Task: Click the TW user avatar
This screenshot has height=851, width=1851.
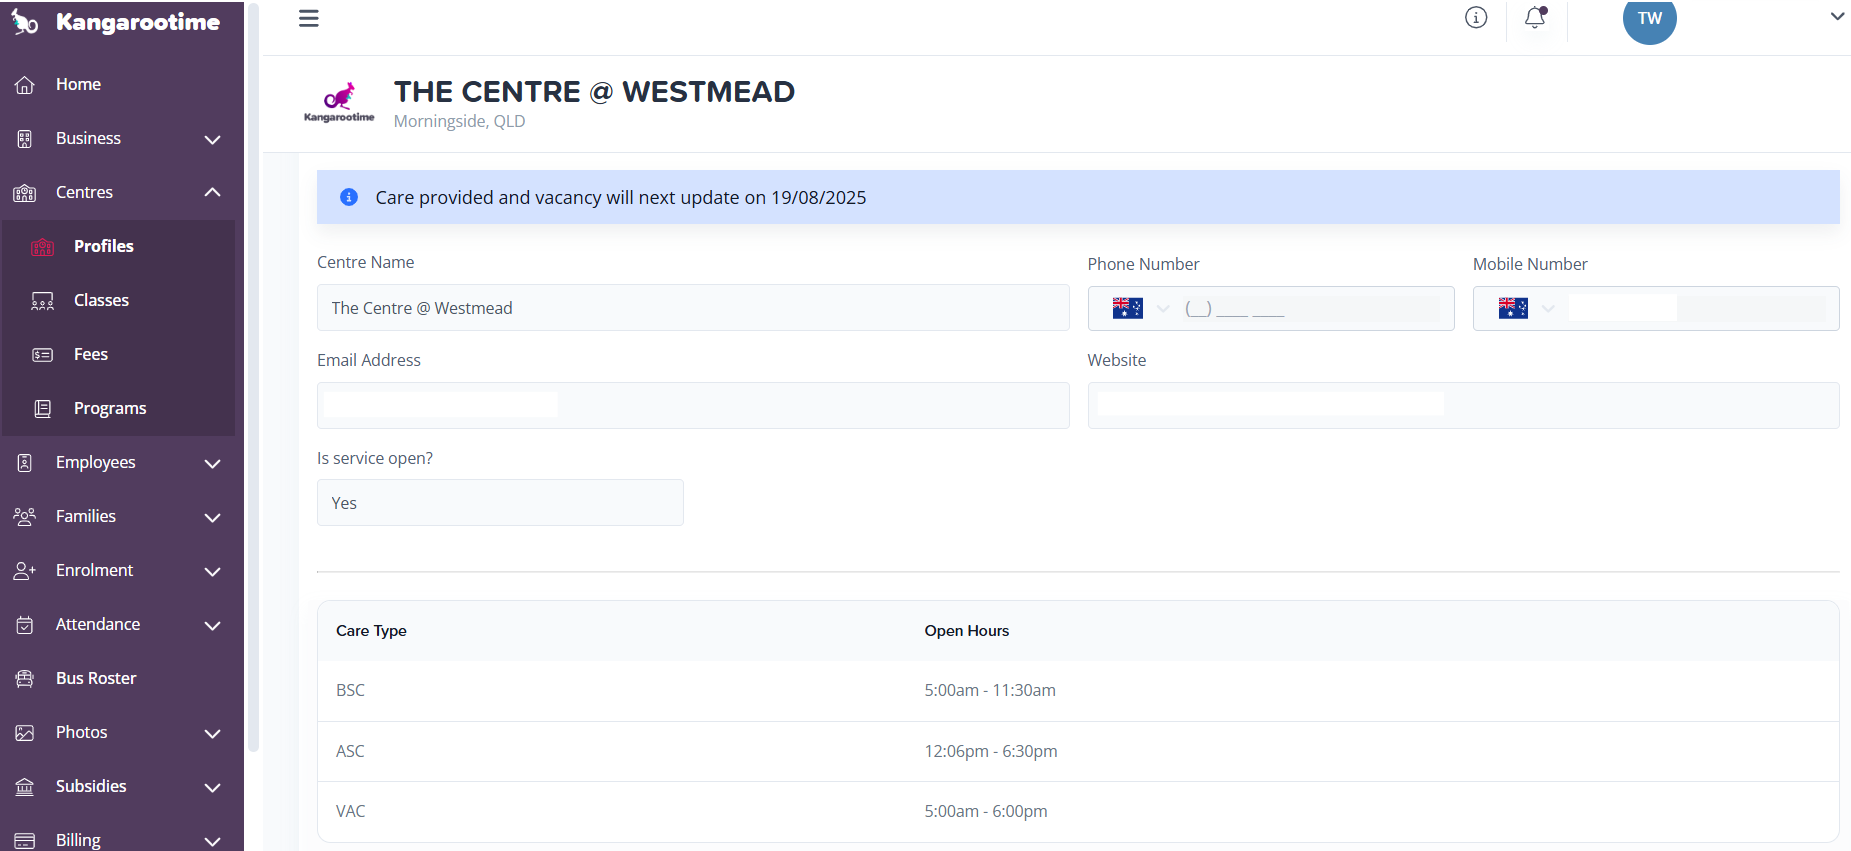Action: [x=1650, y=19]
